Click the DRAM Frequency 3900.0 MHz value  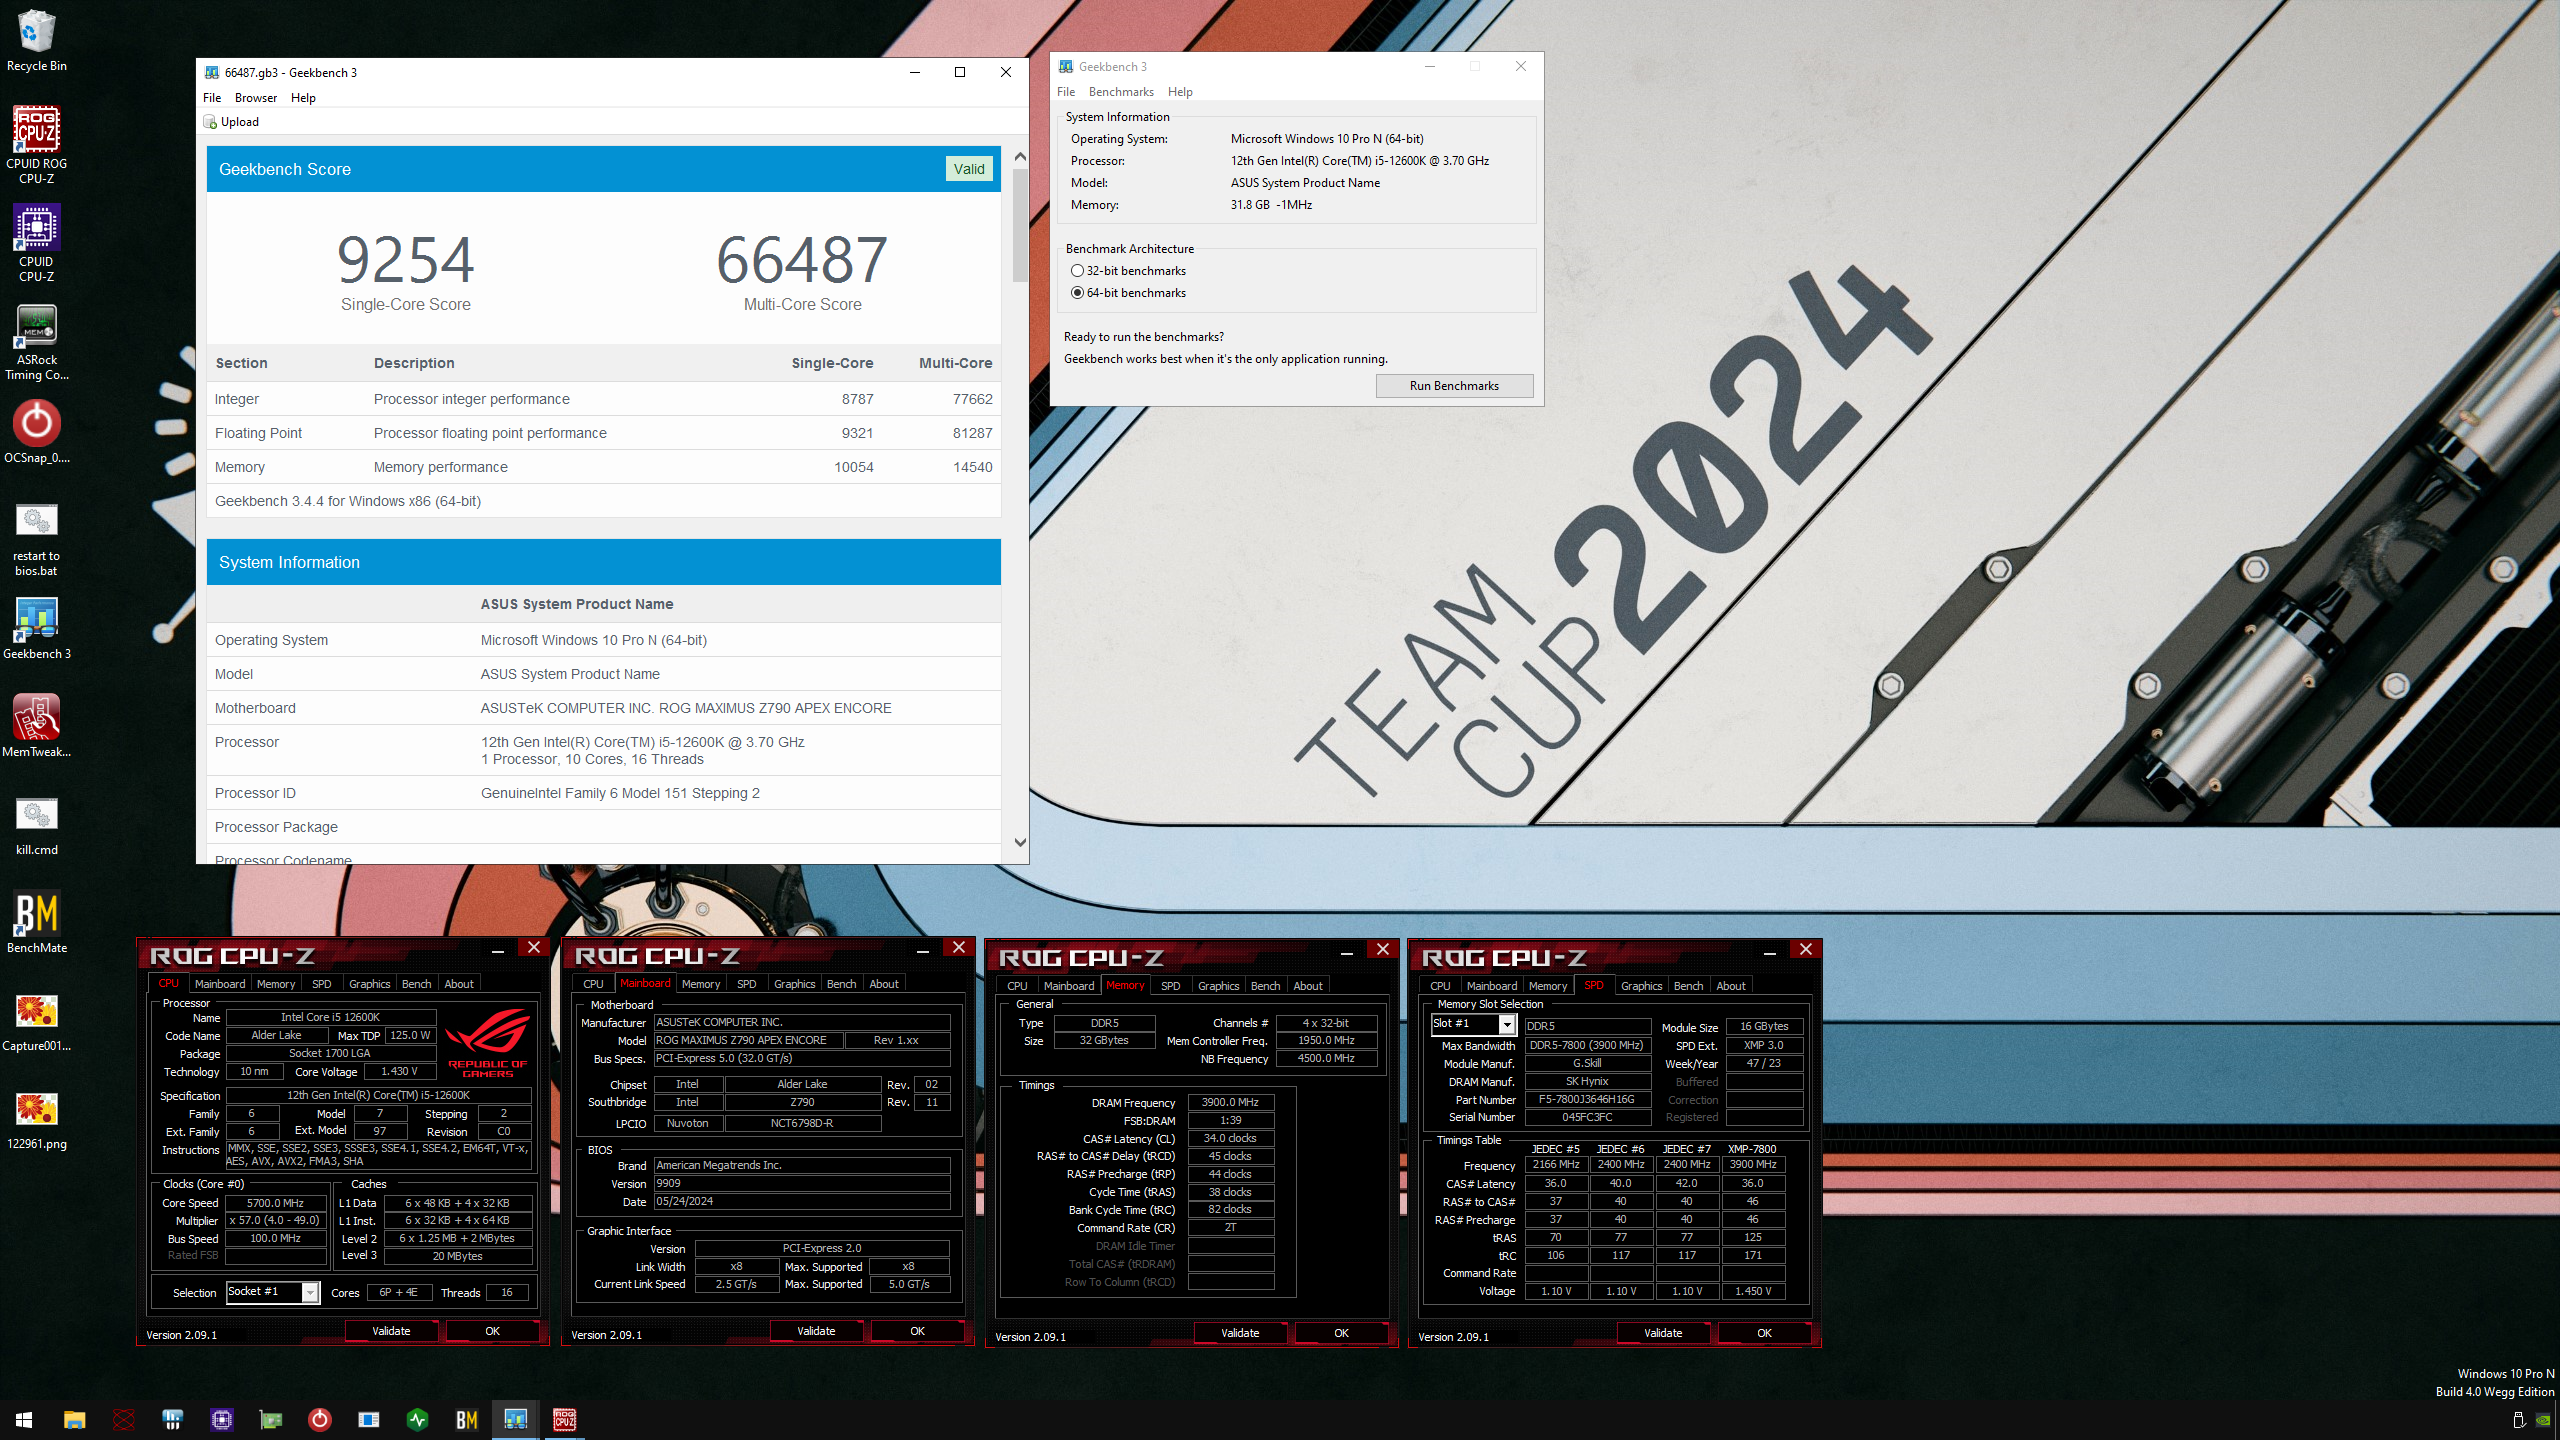[1229, 1103]
